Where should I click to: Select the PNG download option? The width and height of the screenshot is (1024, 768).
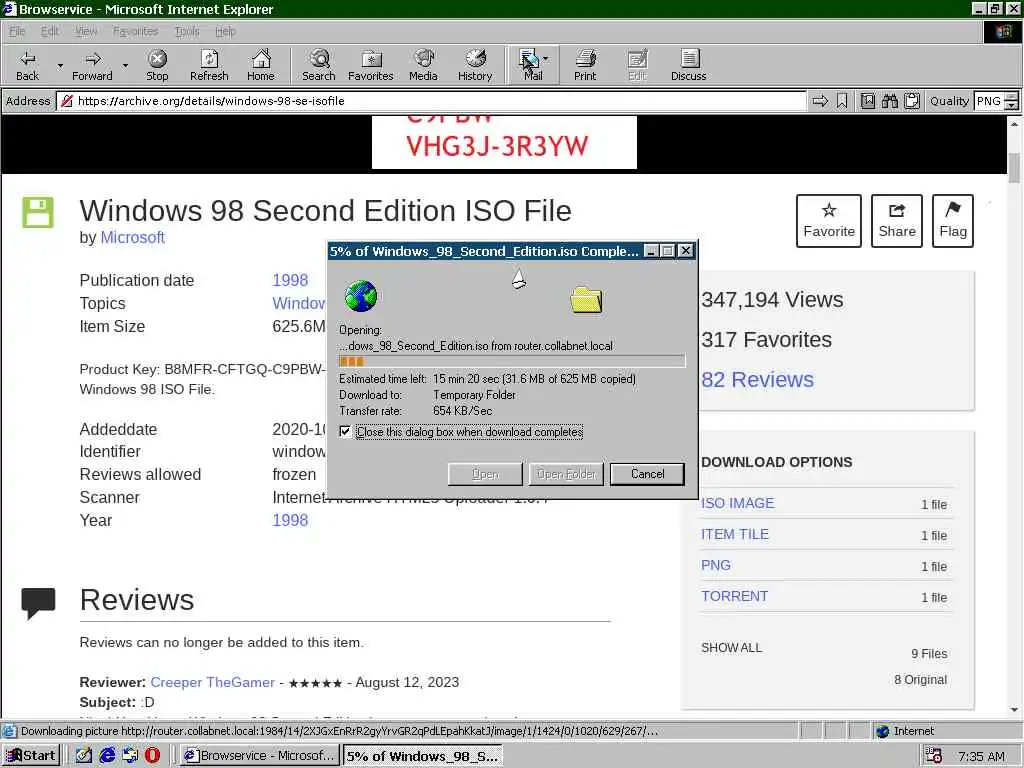[716, 566]
